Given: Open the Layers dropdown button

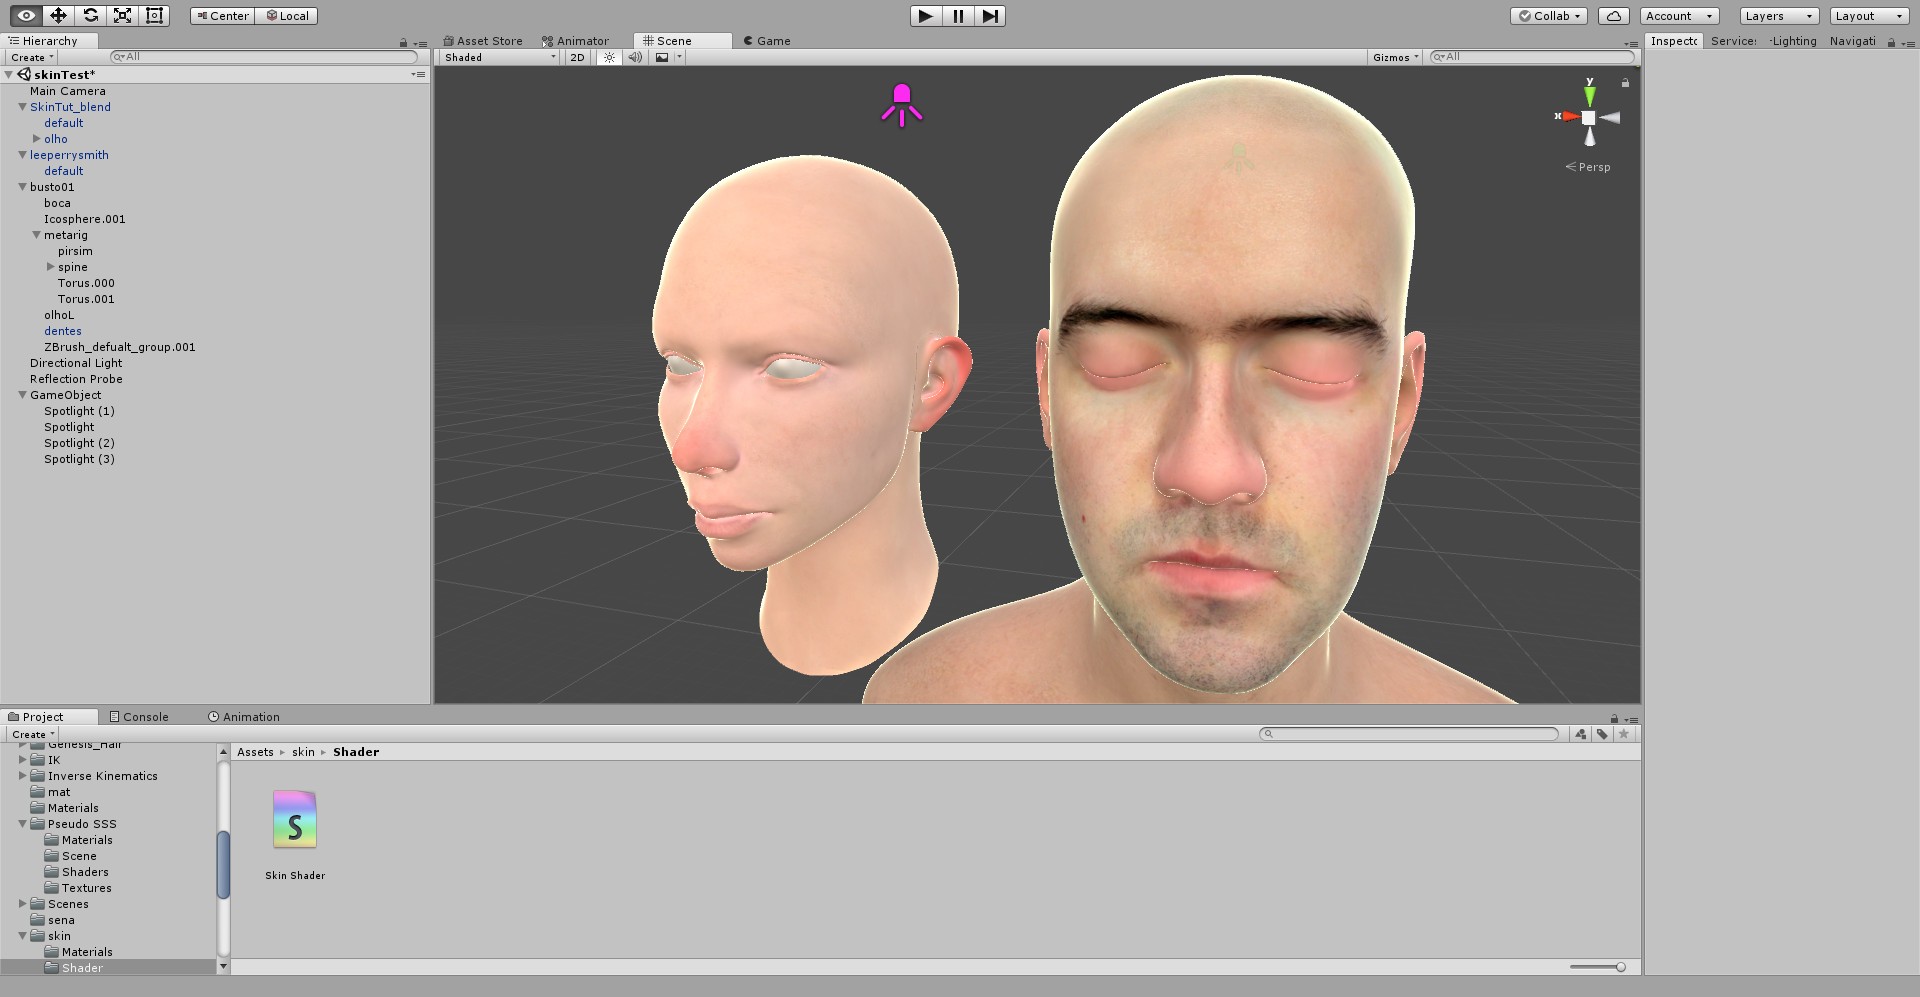Looking at the screenshot, I should (1778, 16).
